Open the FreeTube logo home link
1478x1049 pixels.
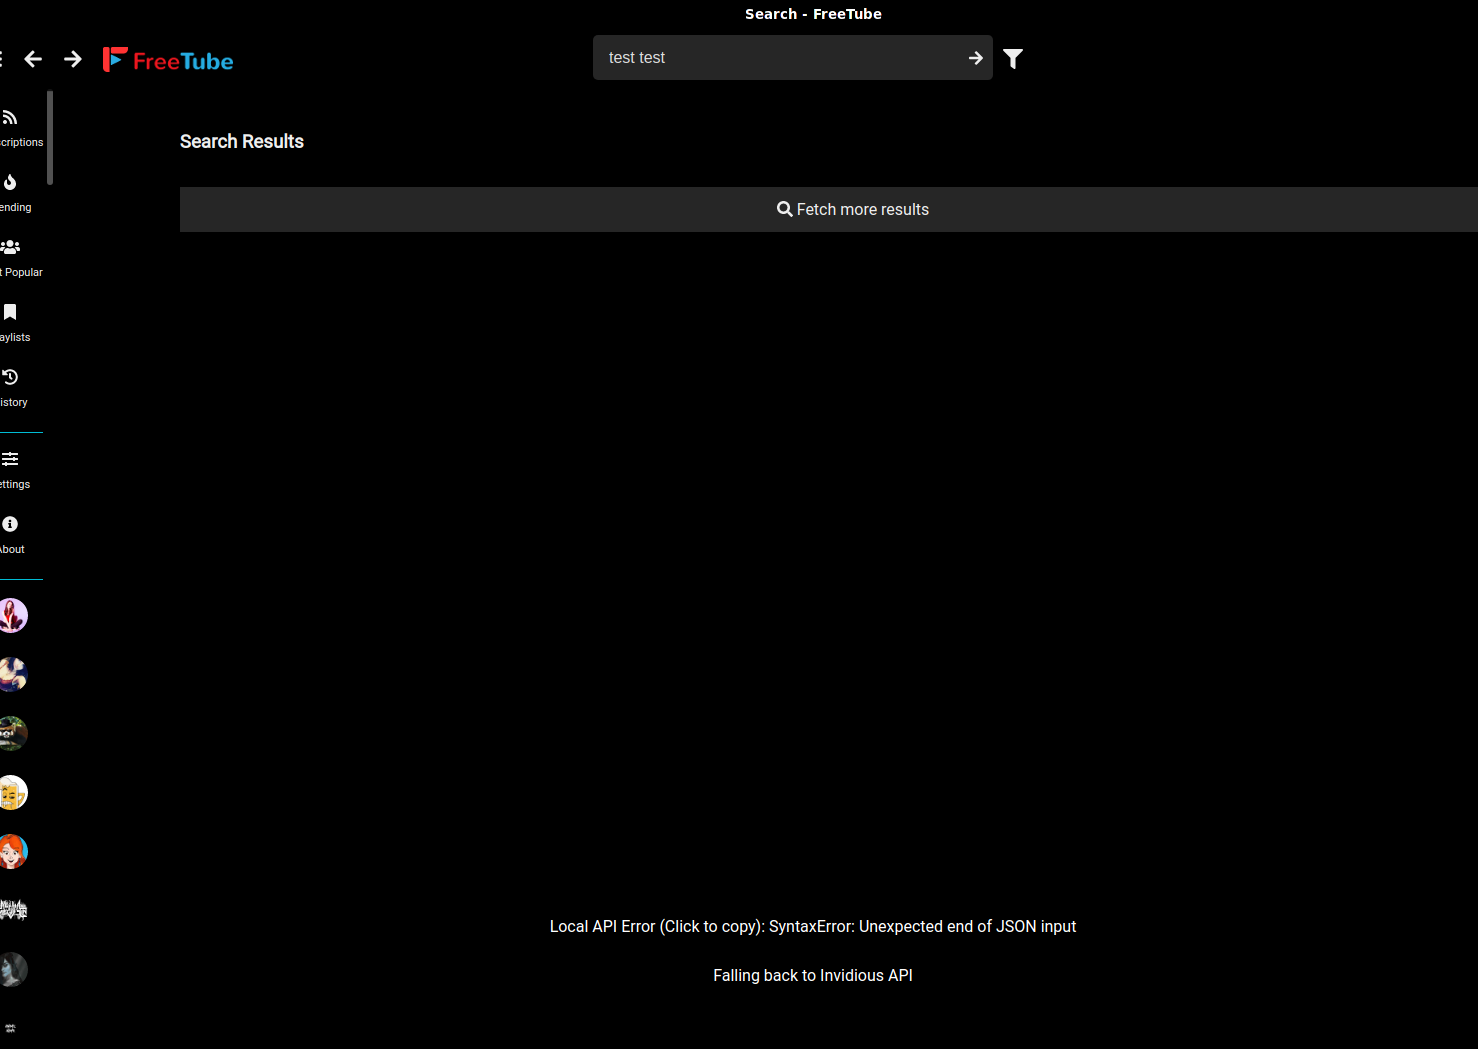coord(168,60)
